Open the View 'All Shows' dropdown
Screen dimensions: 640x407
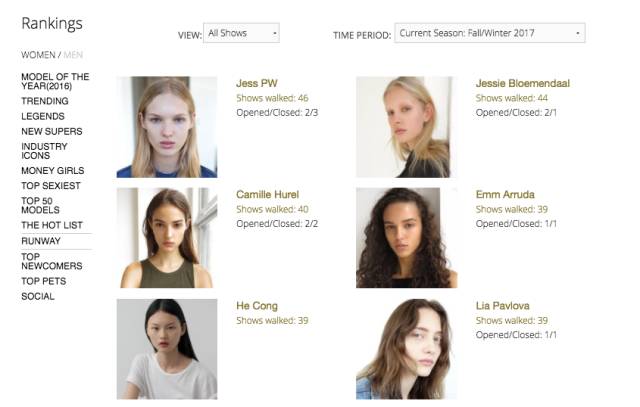241,34
